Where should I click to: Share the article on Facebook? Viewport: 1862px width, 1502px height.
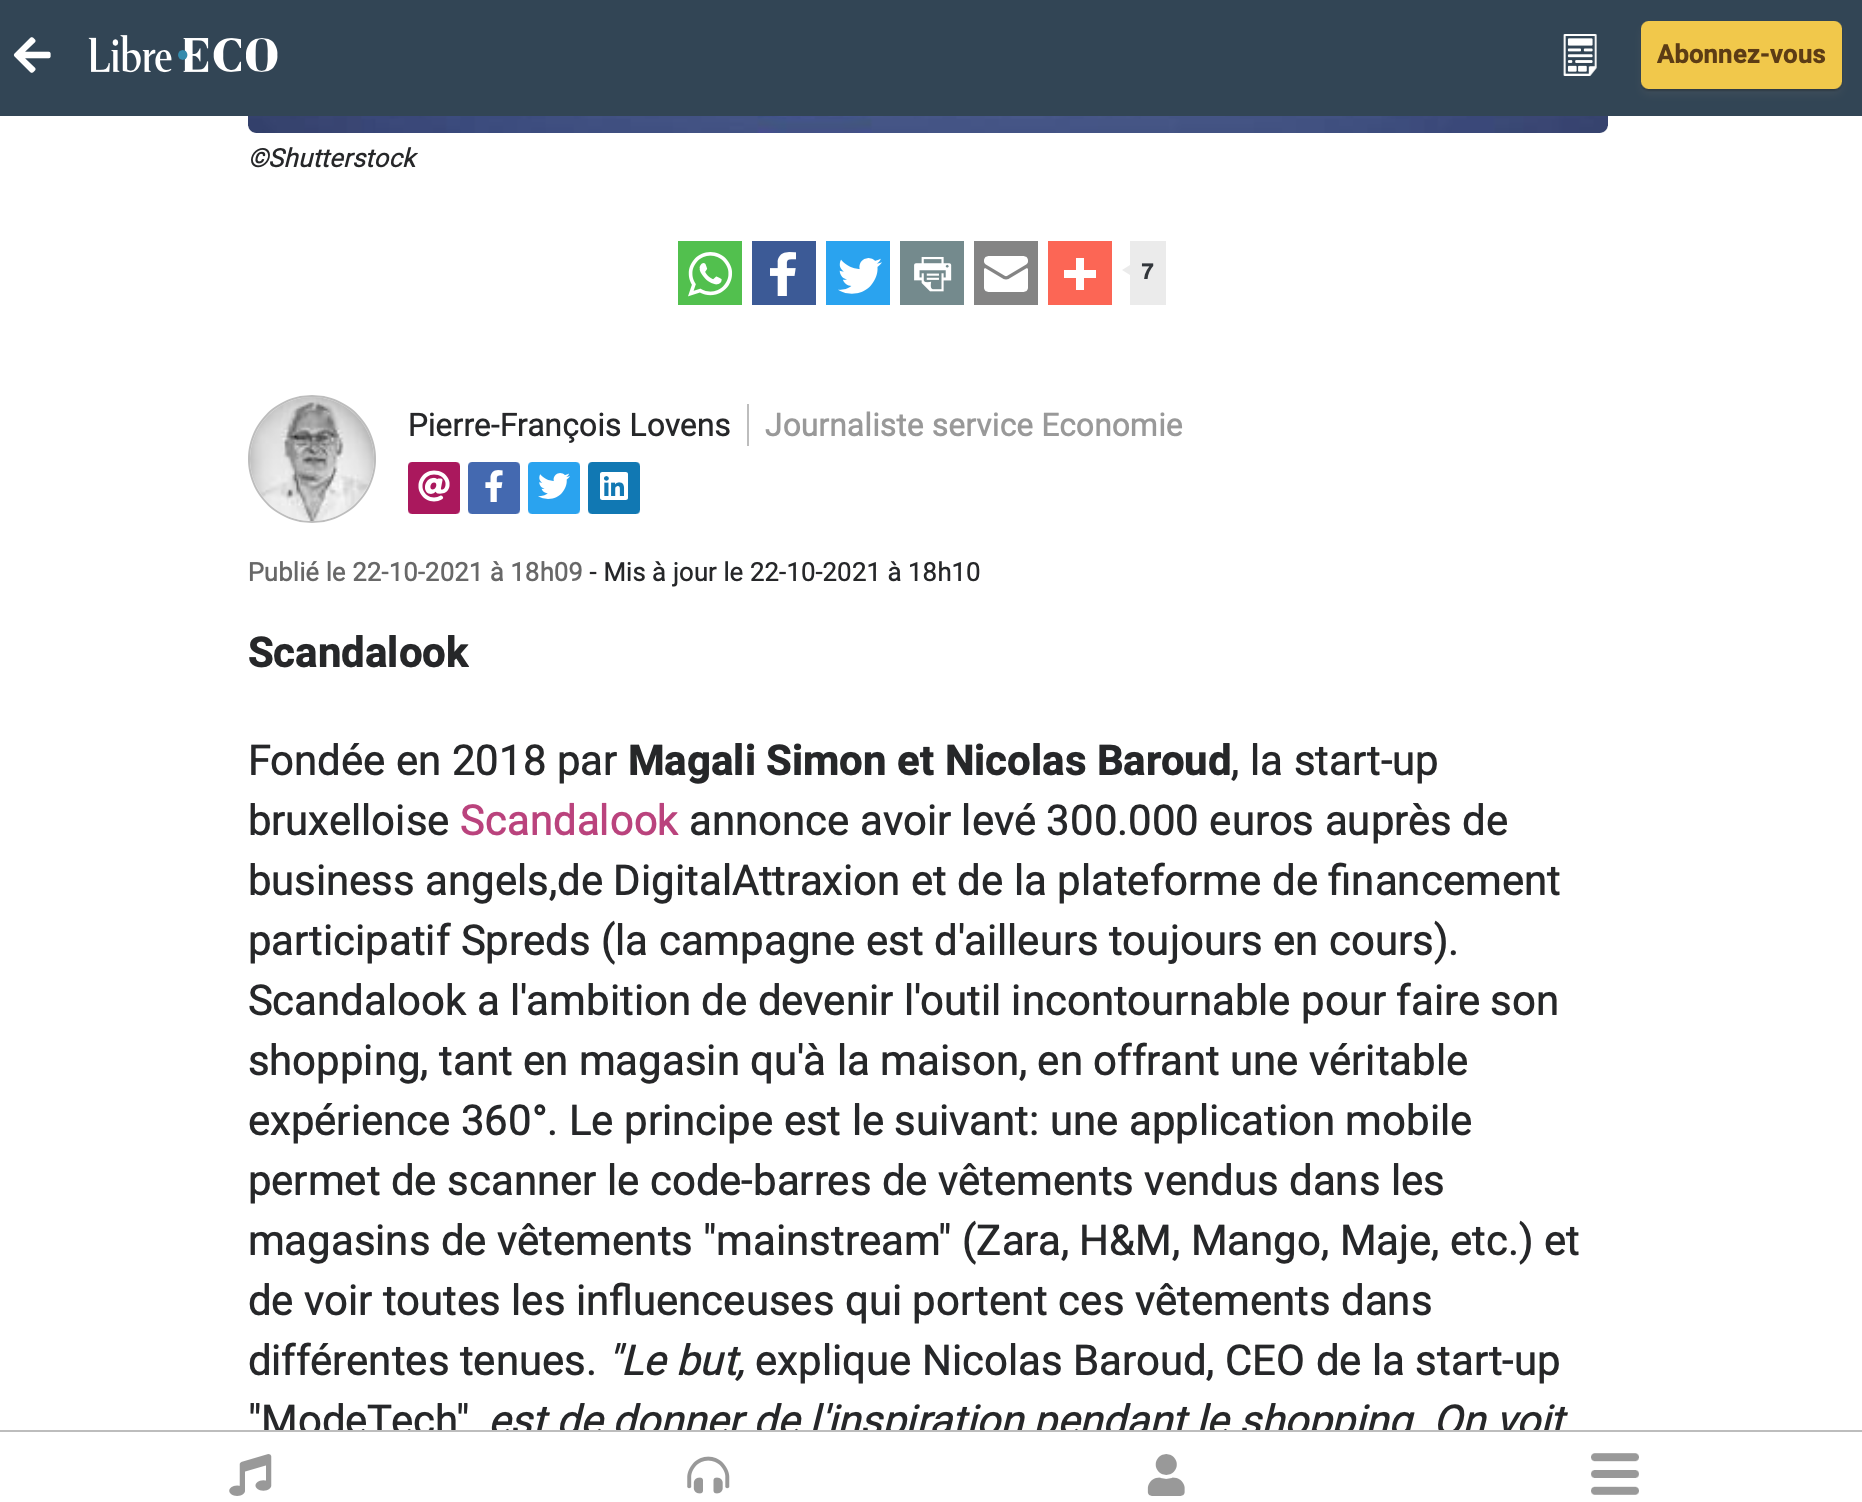point(784,273)
